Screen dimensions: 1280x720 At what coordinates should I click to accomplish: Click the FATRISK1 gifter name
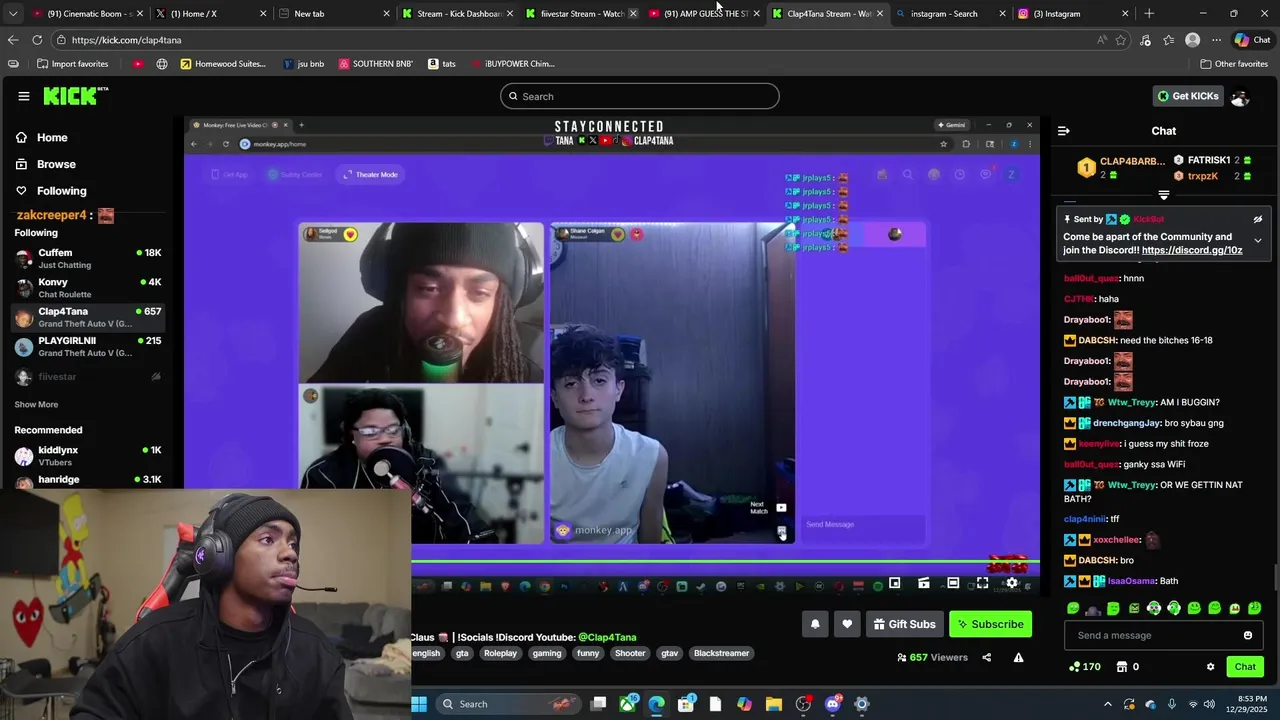[1209, 160]
